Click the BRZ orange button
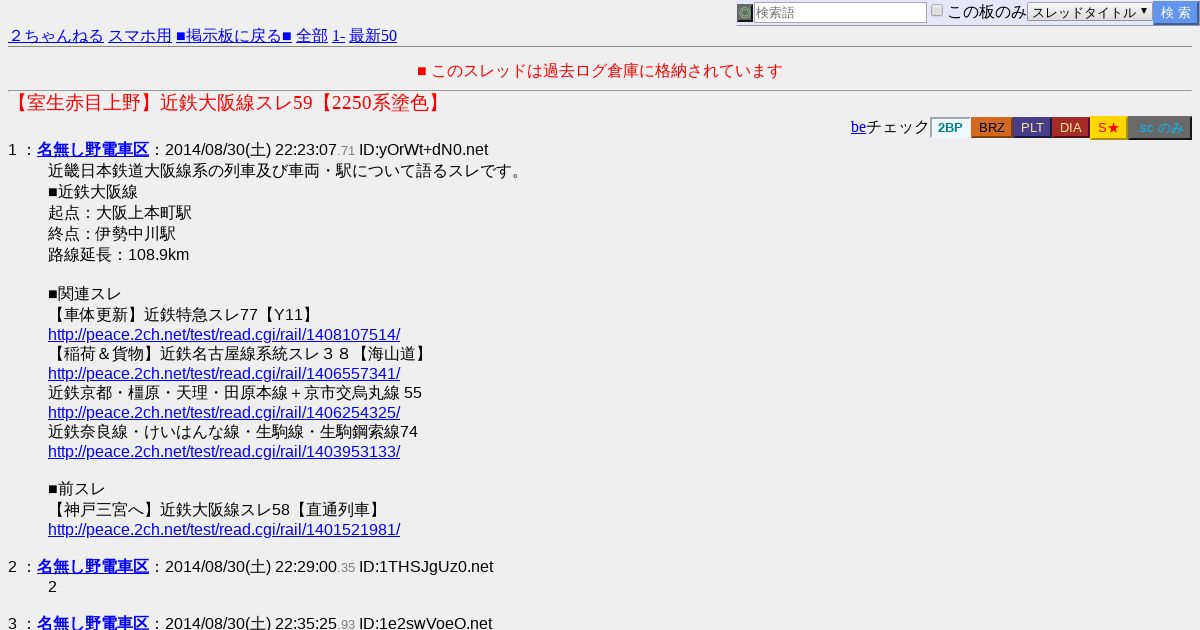The image size is (1200, 630). click(x=992, y=127)
